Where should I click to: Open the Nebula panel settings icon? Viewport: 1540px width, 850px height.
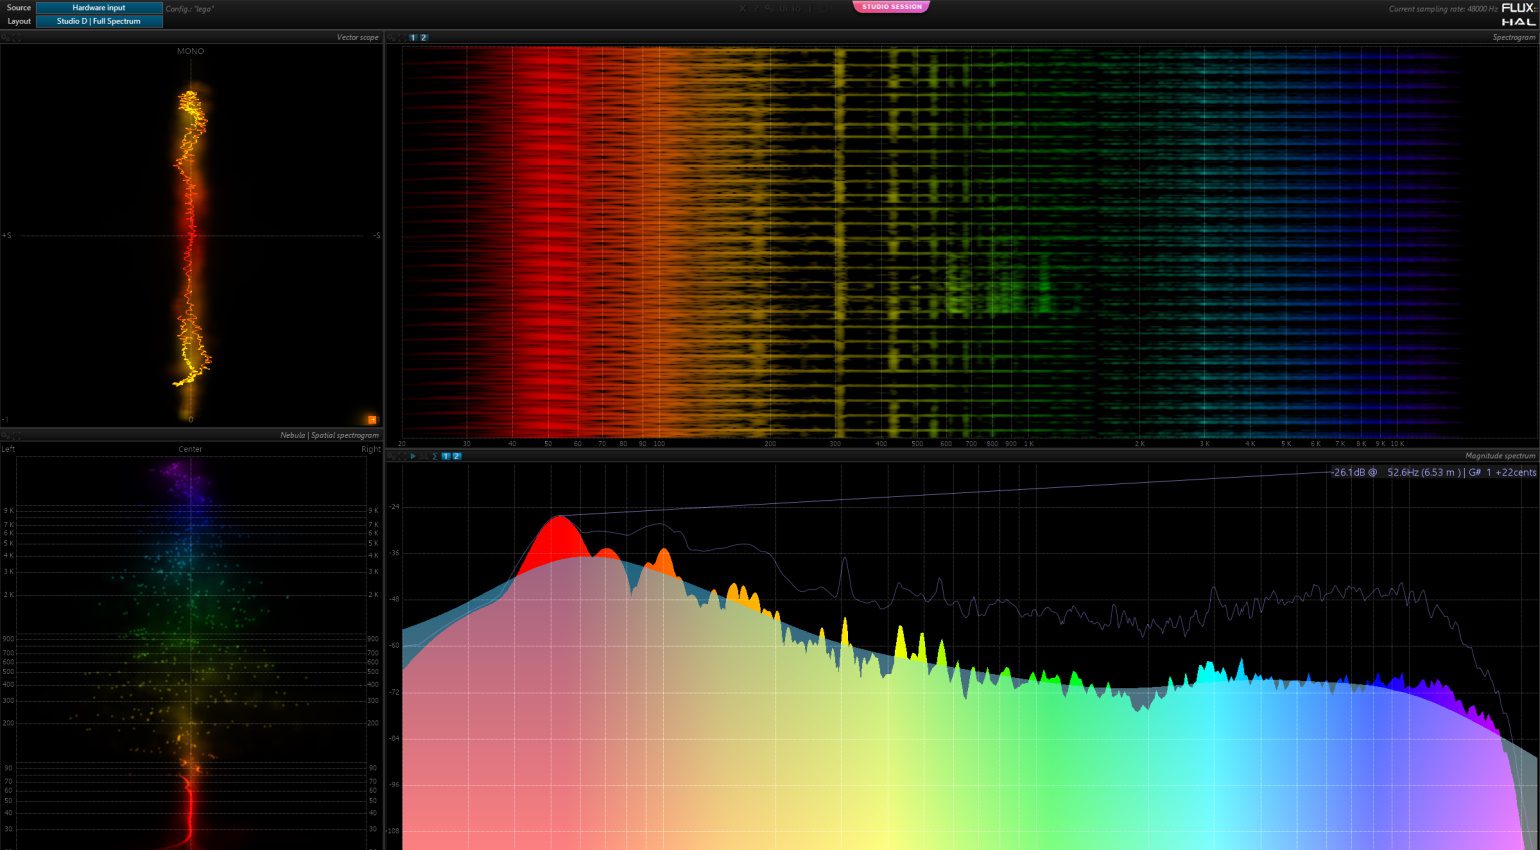[x=6, y=436]
